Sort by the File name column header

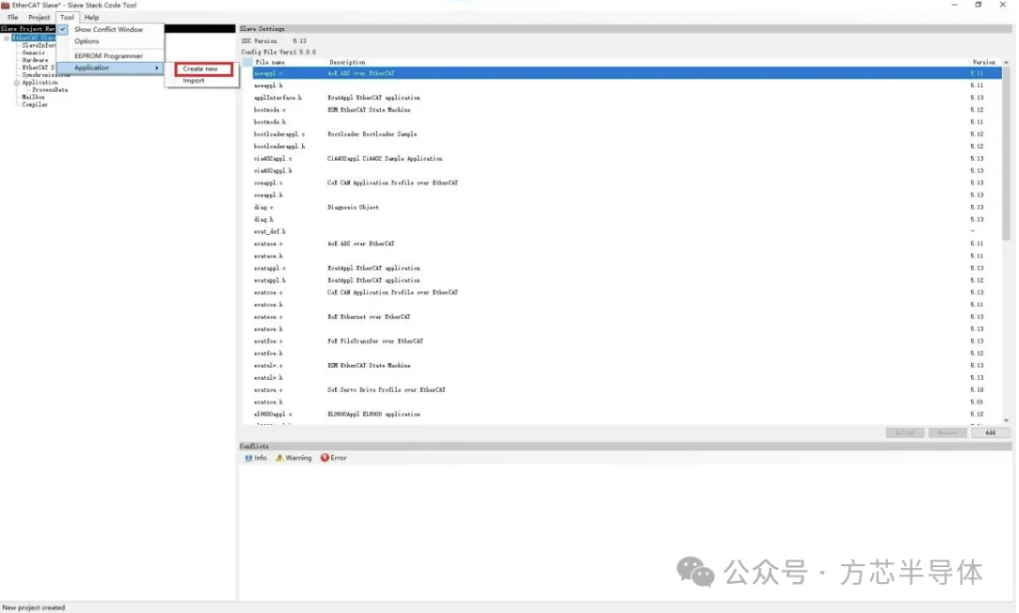click(270, 62)
